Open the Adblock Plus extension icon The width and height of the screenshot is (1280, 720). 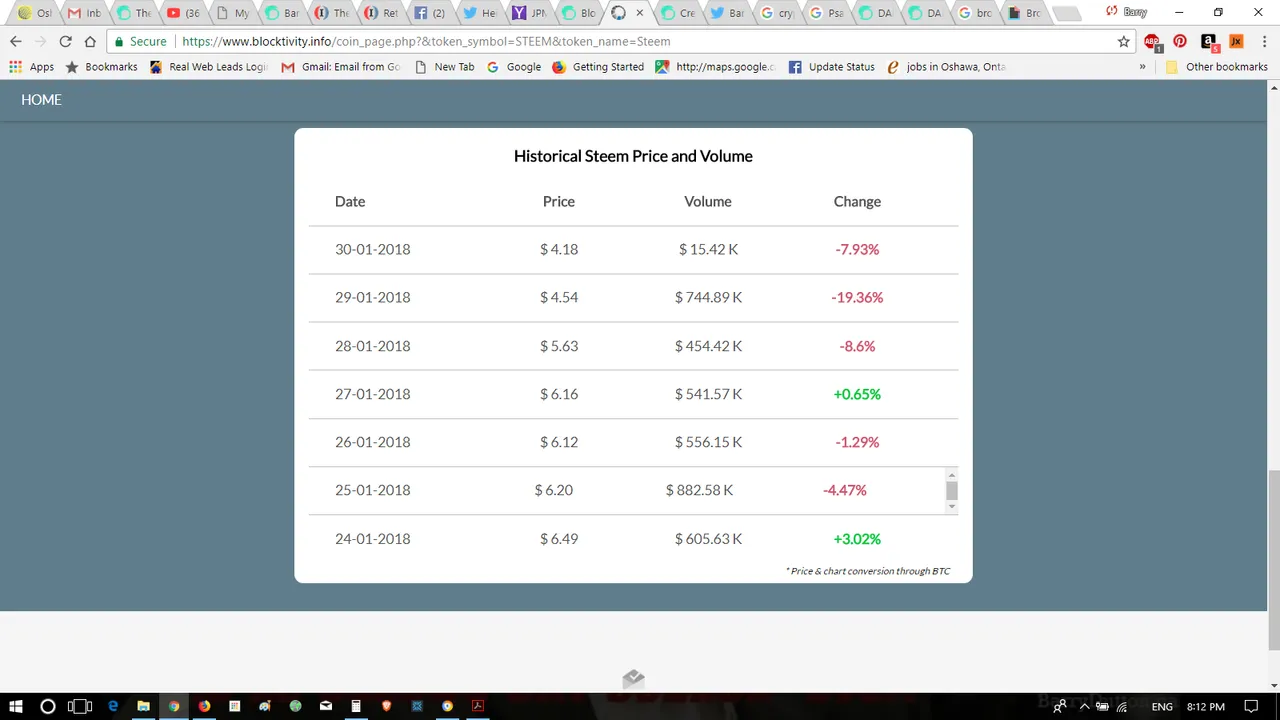(1152, 42)
